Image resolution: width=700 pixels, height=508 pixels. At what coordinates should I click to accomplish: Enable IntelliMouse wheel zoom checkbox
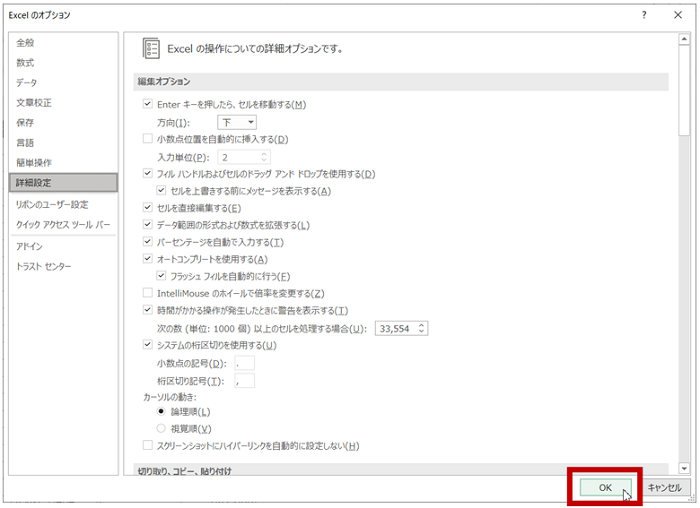pyautogui.click(x=148, y=293)
